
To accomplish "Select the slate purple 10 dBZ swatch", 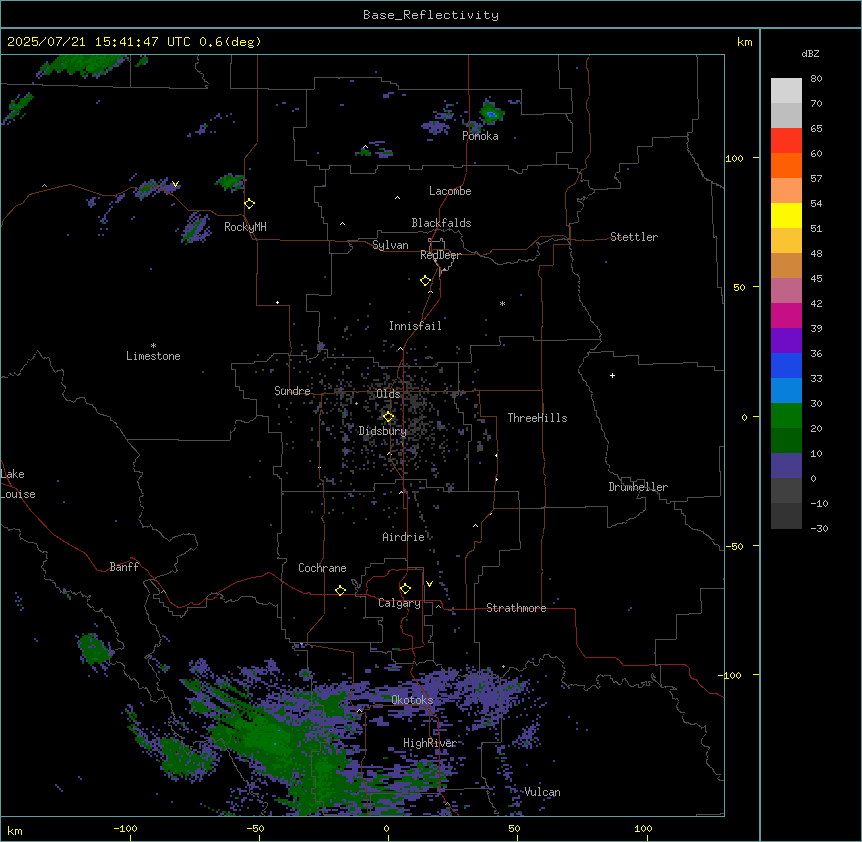I will (786, 466).
